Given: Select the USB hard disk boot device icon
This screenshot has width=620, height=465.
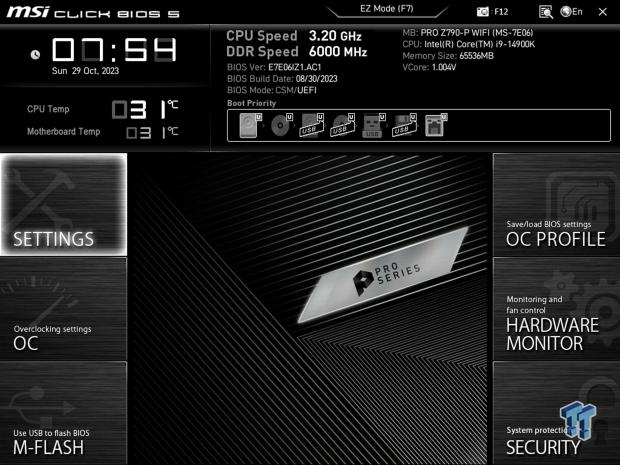Looking at the screenshot, I should [x=312, y=125].
